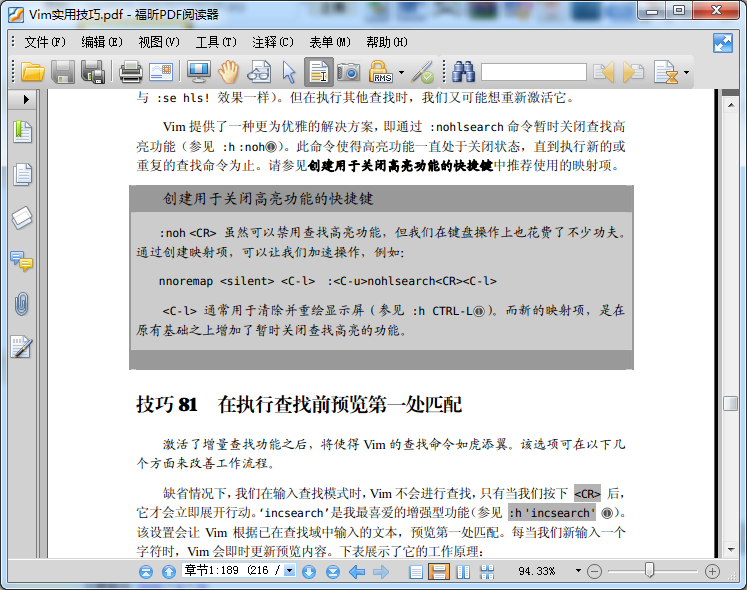The width and height of the screenshot is (747, 590).
Task: Open the 文件(F) menu
Action: tap(45, 42)
